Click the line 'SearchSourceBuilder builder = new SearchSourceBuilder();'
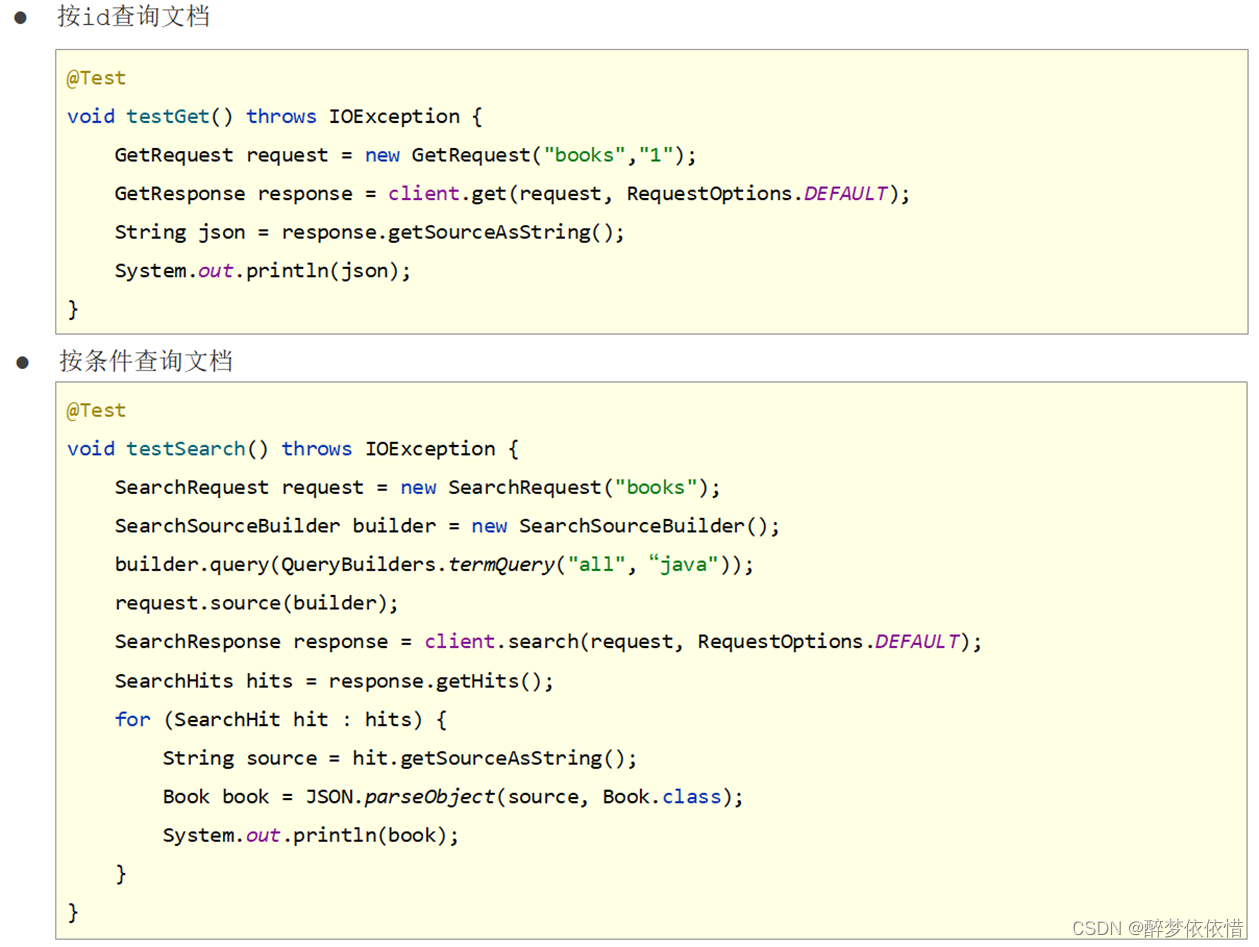 click(447, 526)
